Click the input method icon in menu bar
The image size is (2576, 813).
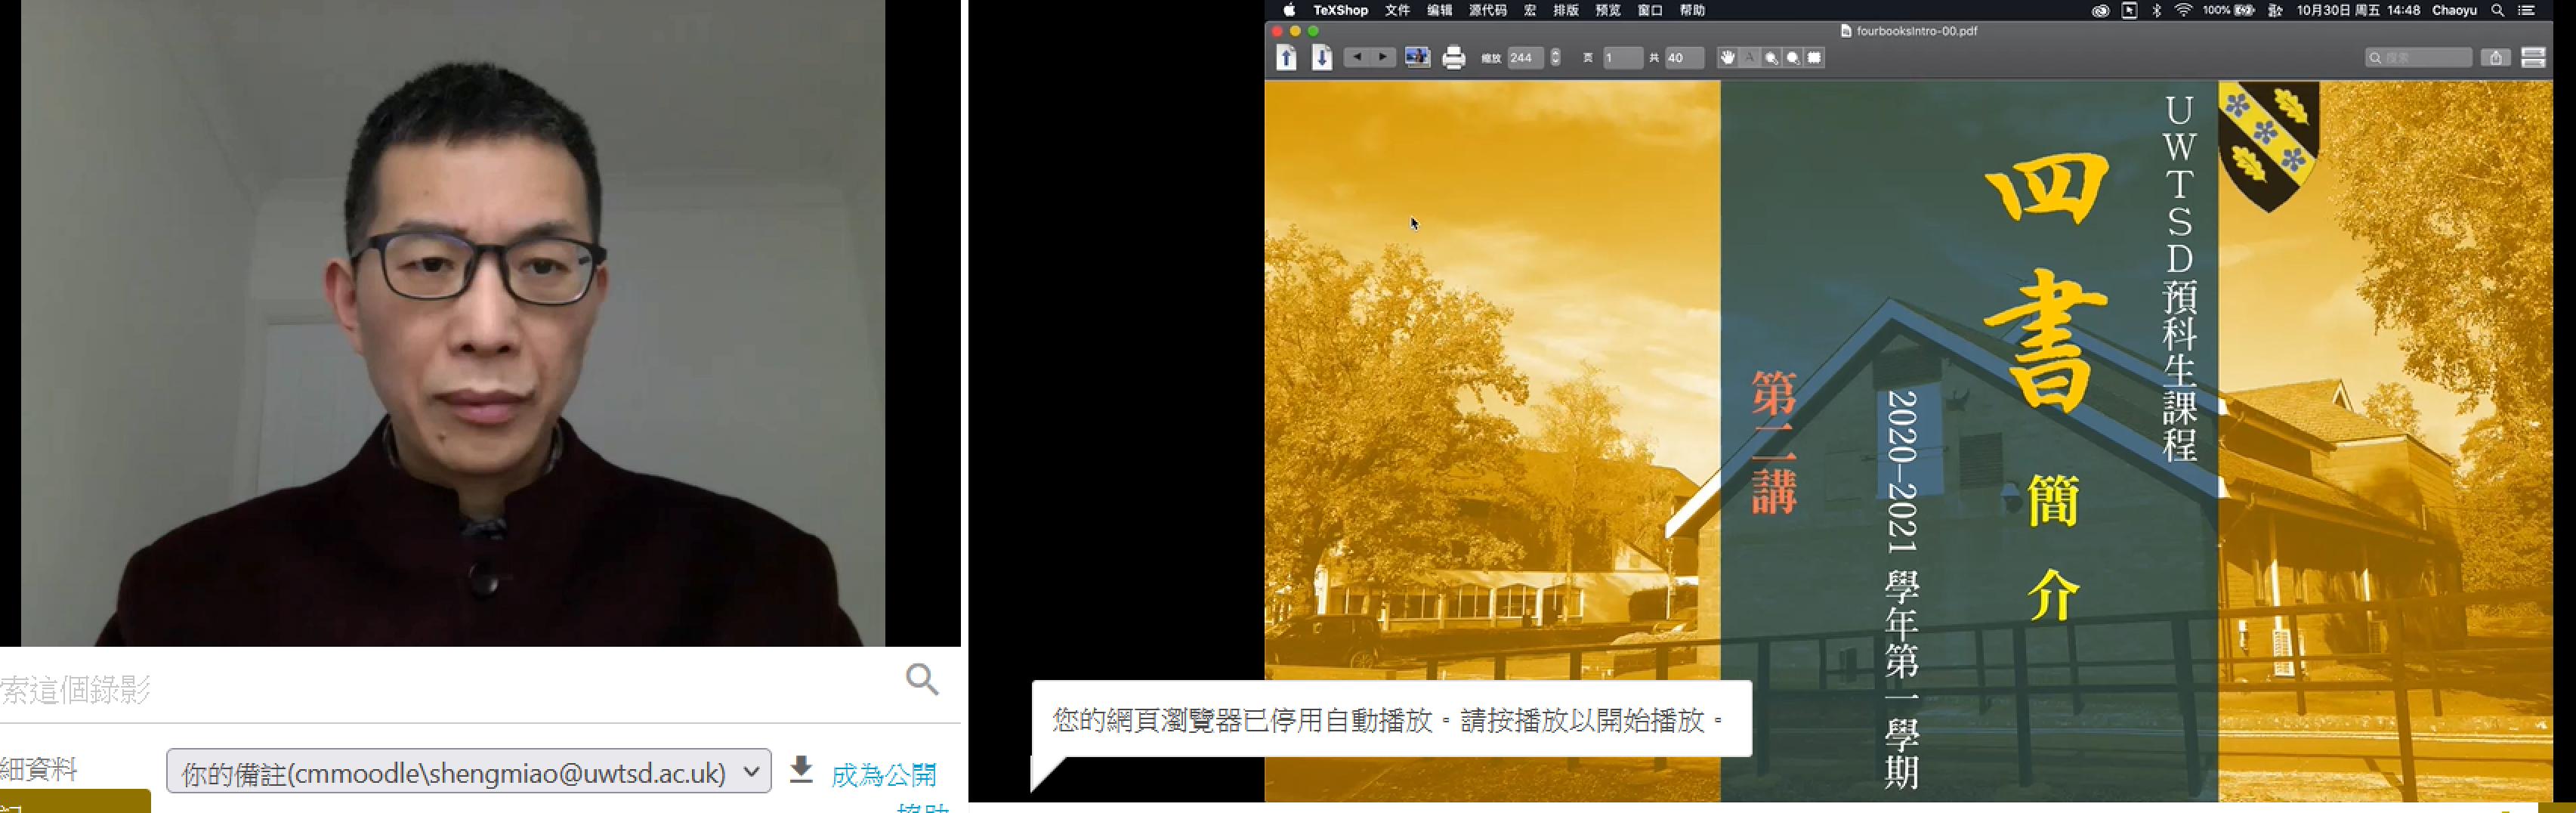tap(2275, 10)
